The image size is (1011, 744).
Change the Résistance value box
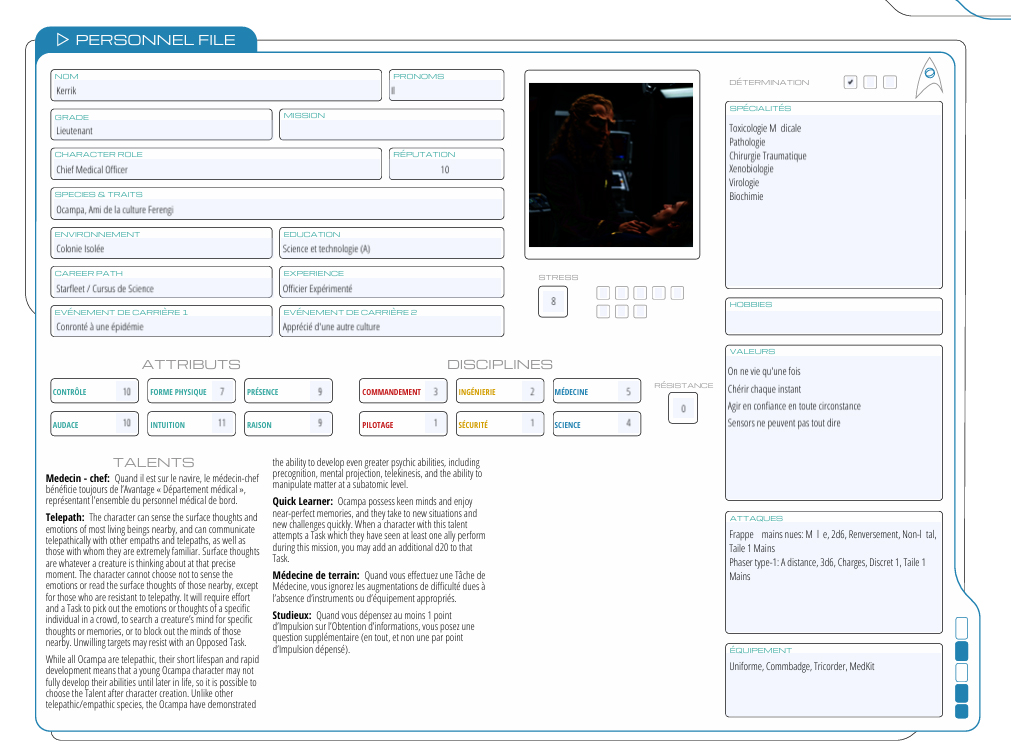[x=683, y=408]
